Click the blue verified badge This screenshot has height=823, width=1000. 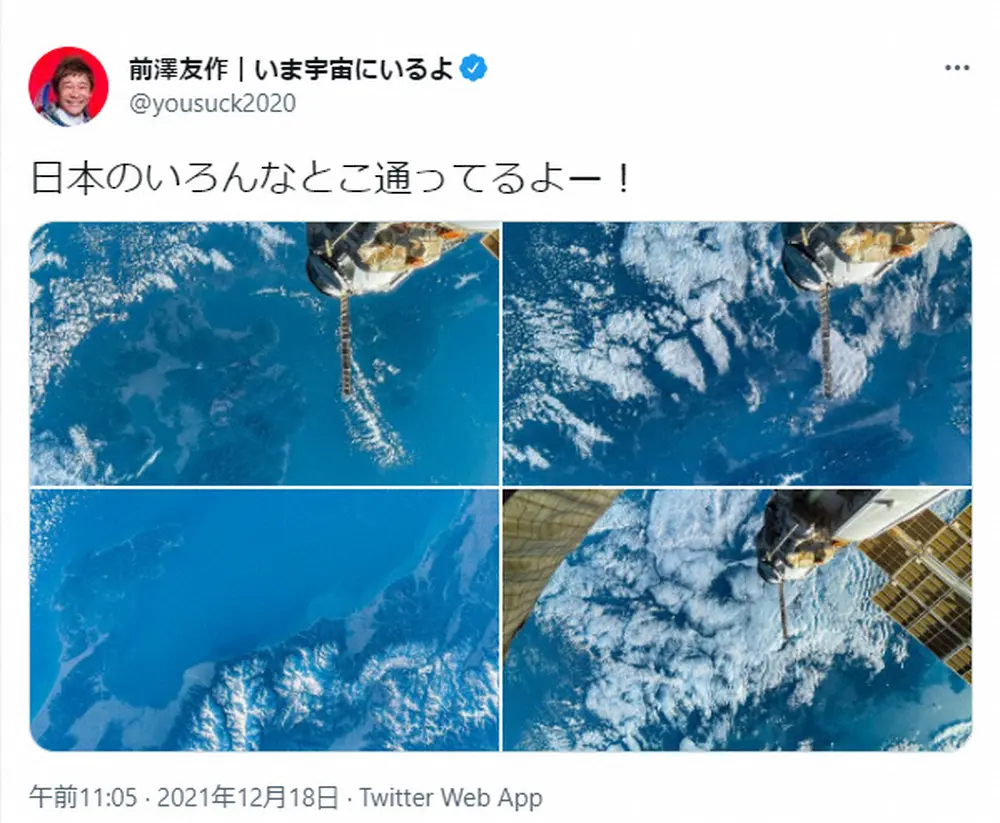click(x=473, y=68)
